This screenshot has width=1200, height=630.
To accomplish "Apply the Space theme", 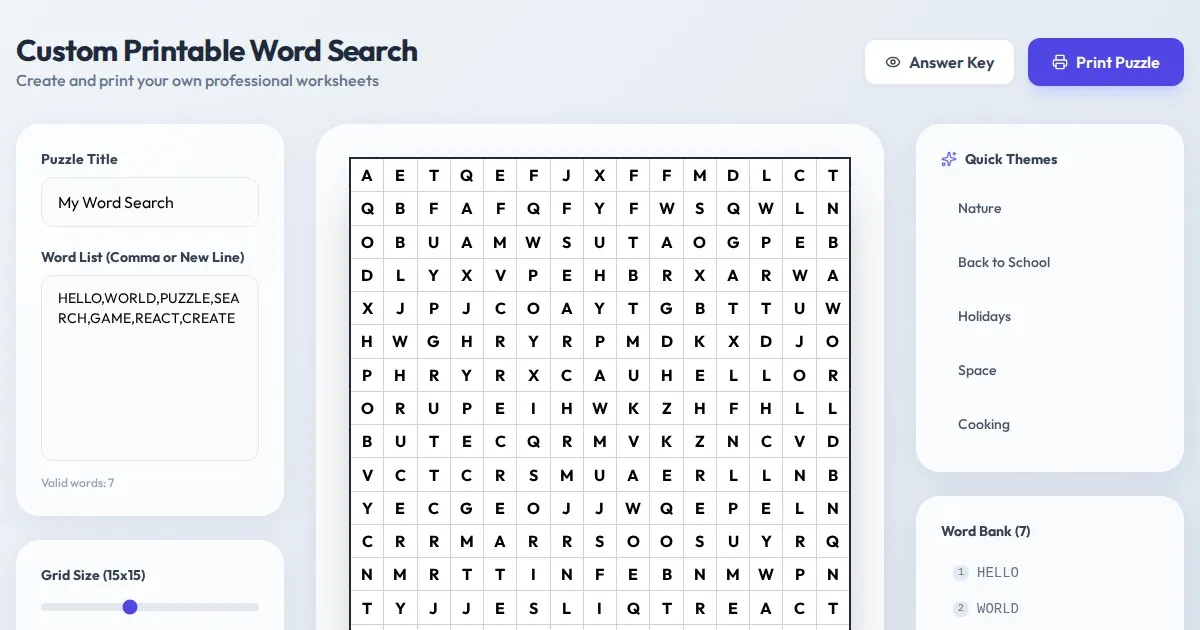I will pyautogui.click(x=977, y=370).
